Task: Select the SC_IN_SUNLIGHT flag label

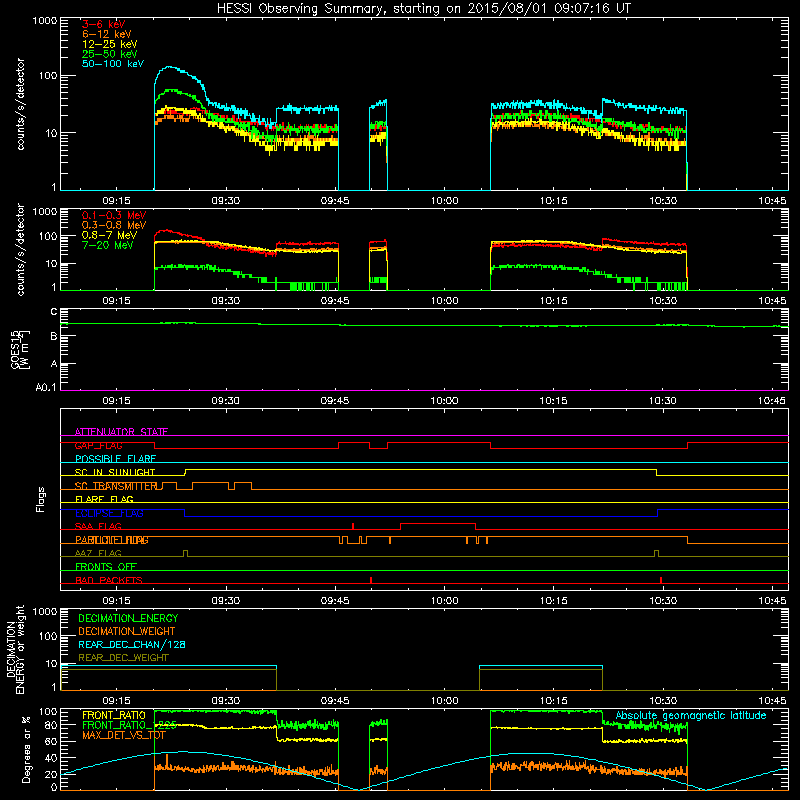Action: 115,472
